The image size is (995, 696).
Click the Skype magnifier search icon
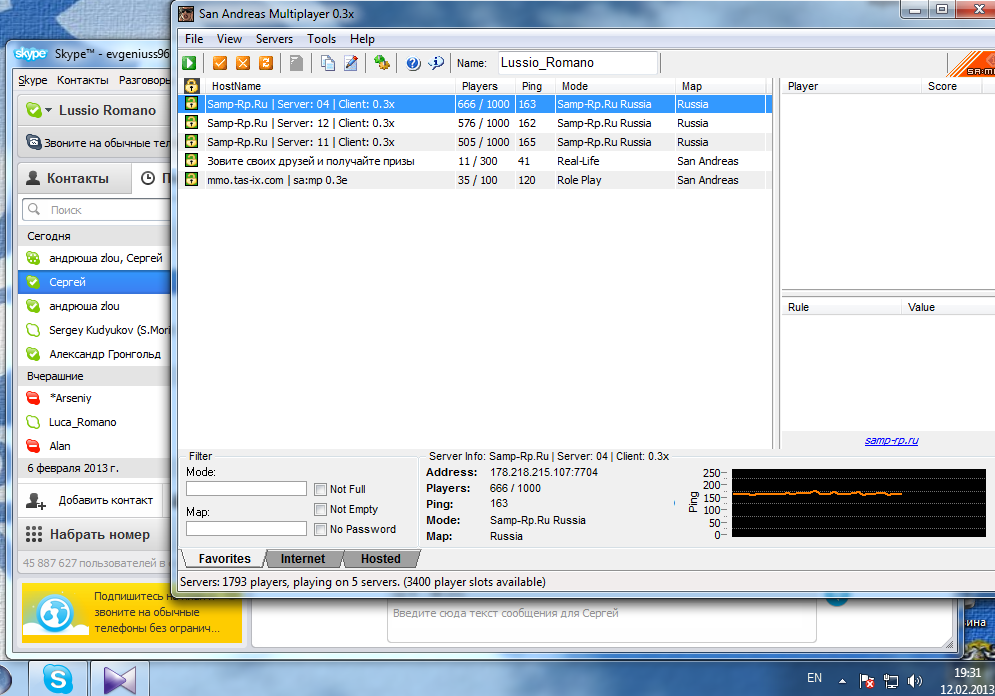[34, 209]
